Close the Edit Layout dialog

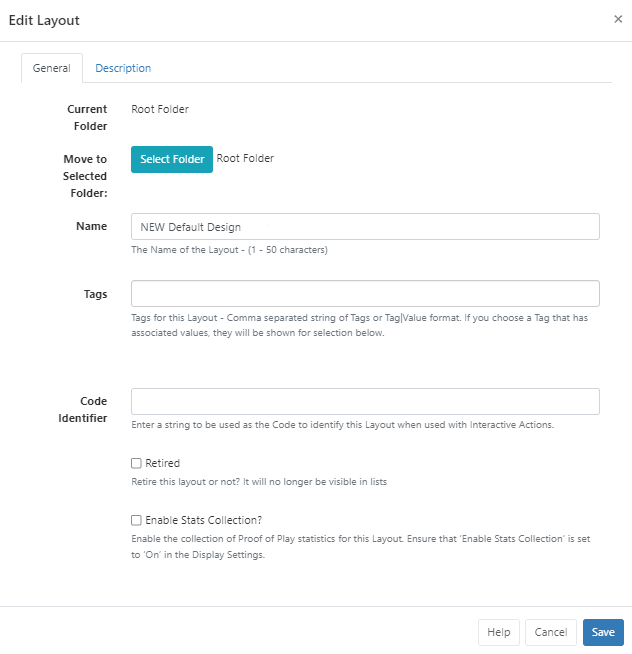[x=617, y=19]
